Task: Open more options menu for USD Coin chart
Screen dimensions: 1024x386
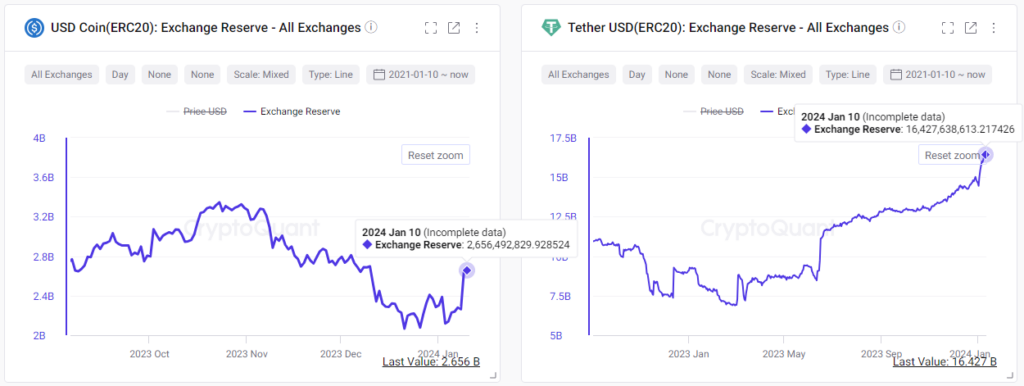Action: pyautogui.click(x=477, y=27)
